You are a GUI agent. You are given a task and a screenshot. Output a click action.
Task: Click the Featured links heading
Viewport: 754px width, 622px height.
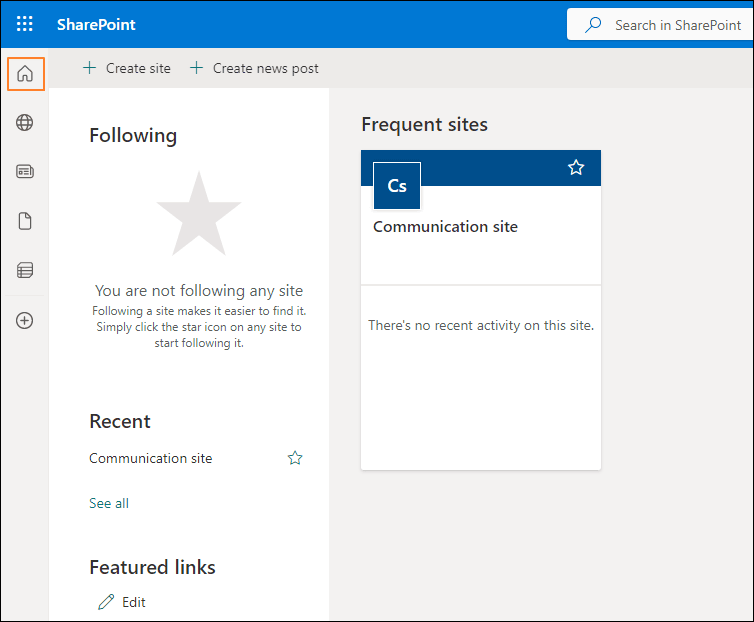pos(152,568)
